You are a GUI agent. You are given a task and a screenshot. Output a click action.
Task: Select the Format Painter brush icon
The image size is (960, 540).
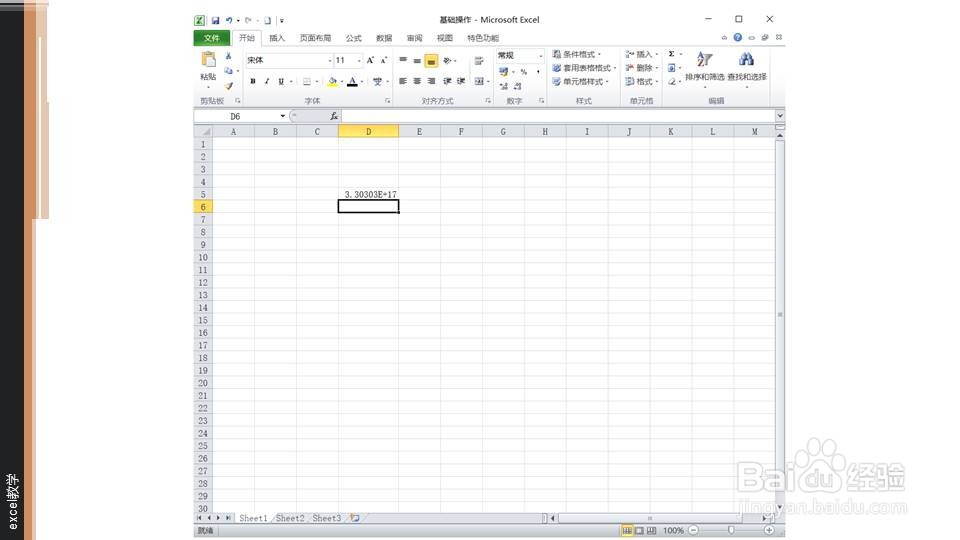coord(228,86)
